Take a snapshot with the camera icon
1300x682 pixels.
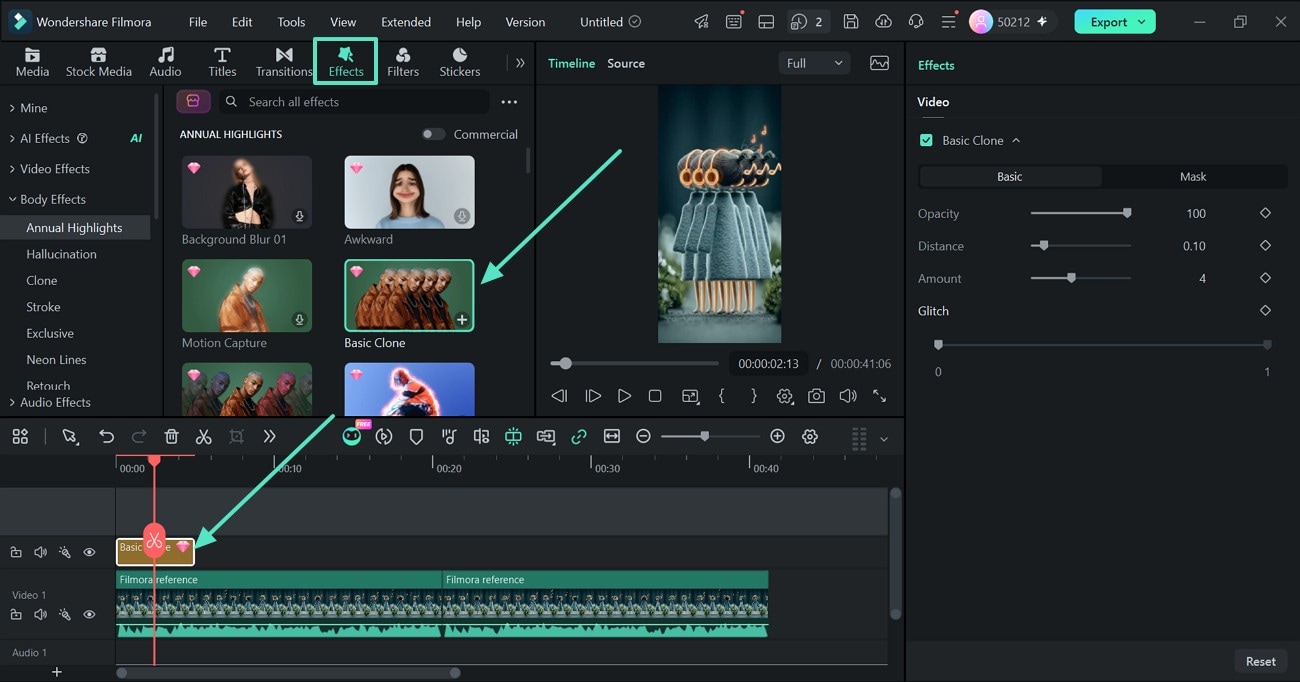click(817, 396)
